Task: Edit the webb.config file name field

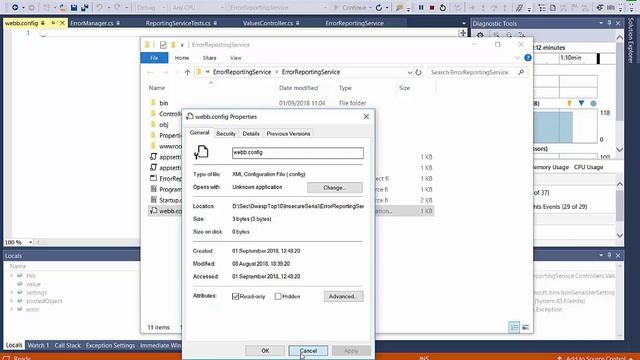Action: (x=298, y=153)
